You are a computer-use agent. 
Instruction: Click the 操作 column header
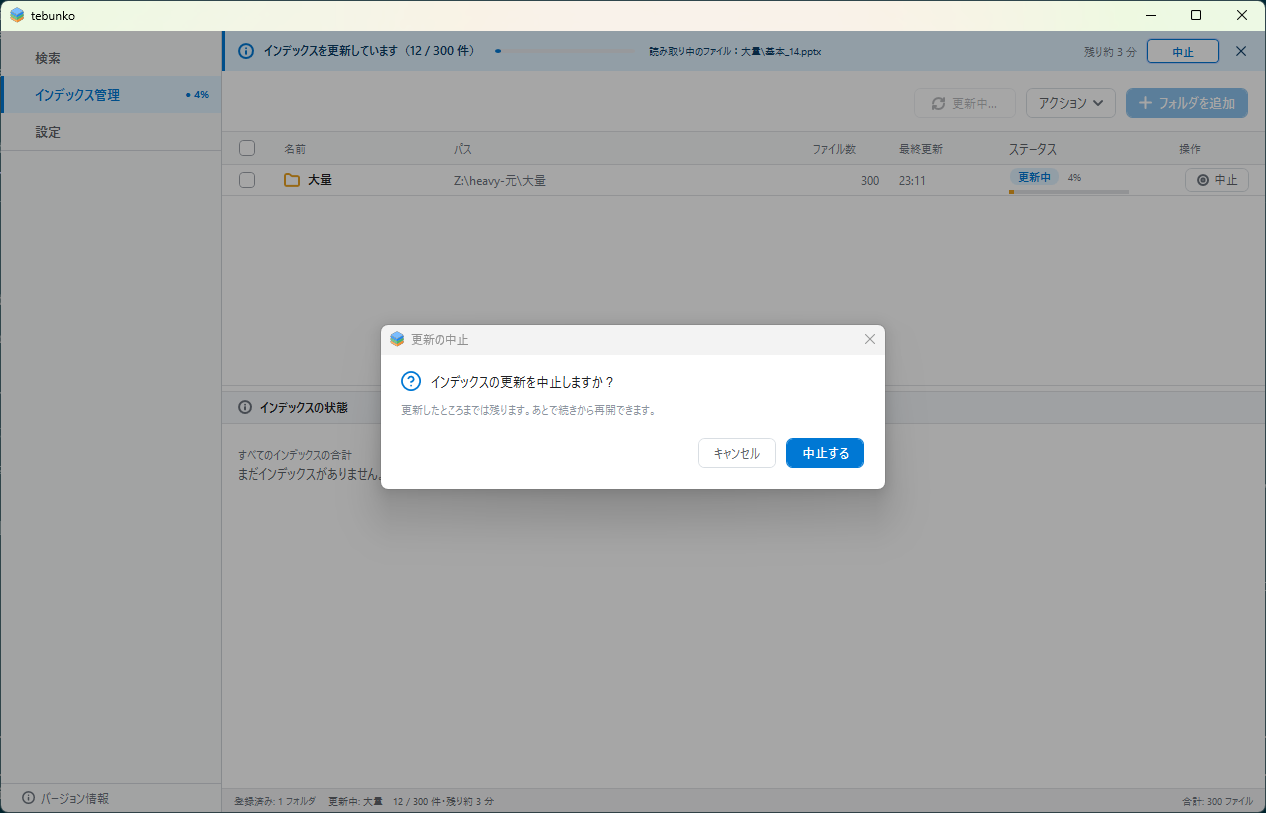point(1190,149)
